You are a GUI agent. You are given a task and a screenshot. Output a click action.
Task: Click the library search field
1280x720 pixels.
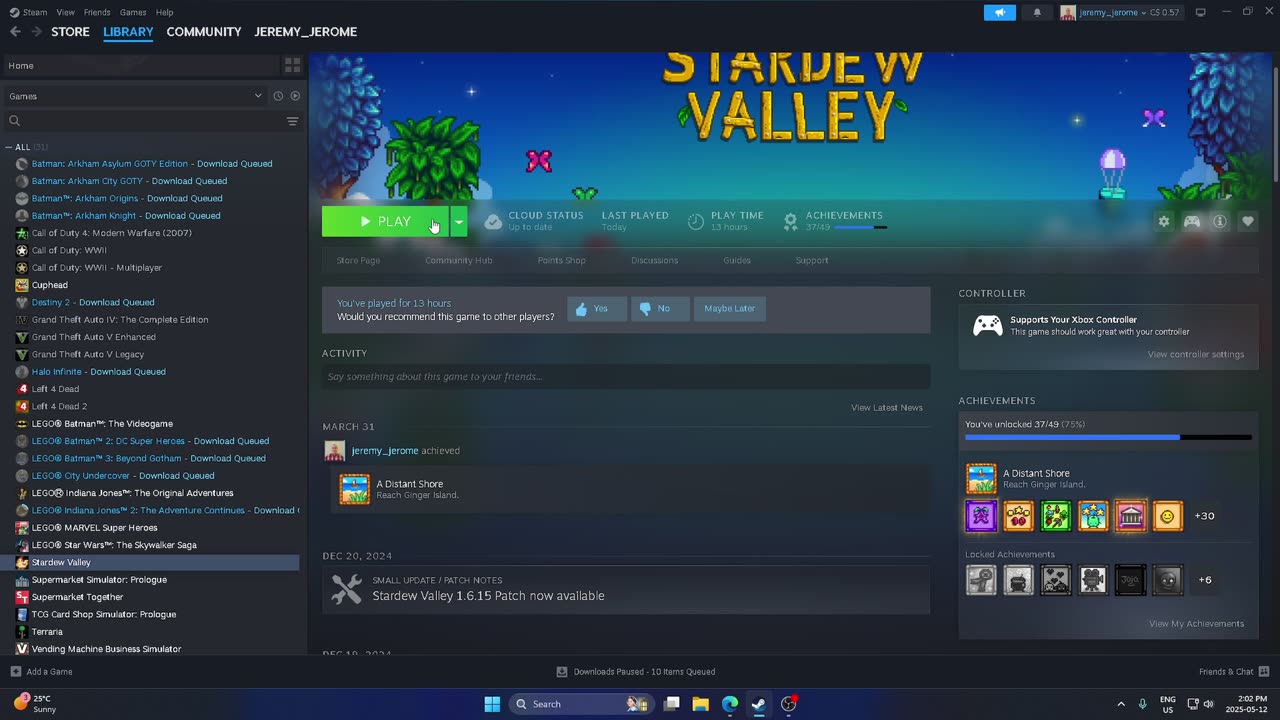coord(145,121)
